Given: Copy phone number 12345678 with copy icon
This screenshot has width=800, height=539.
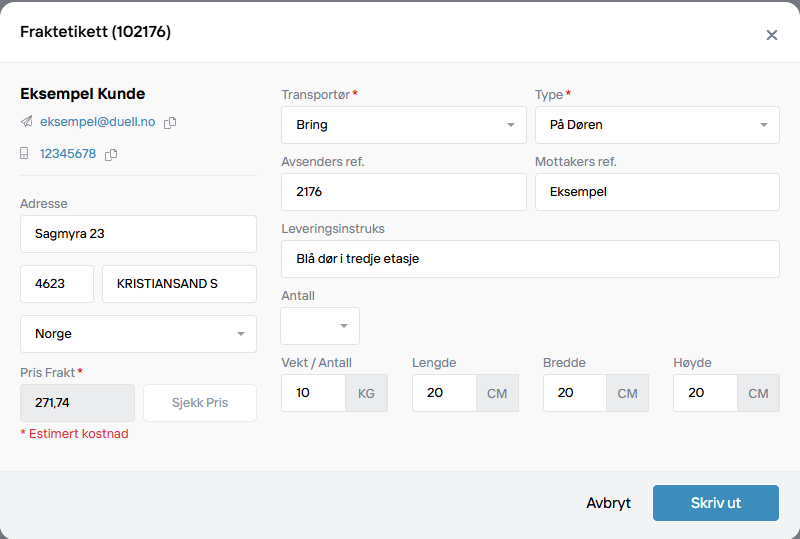Looking at the screenshot, I should (x=111, y=154).
